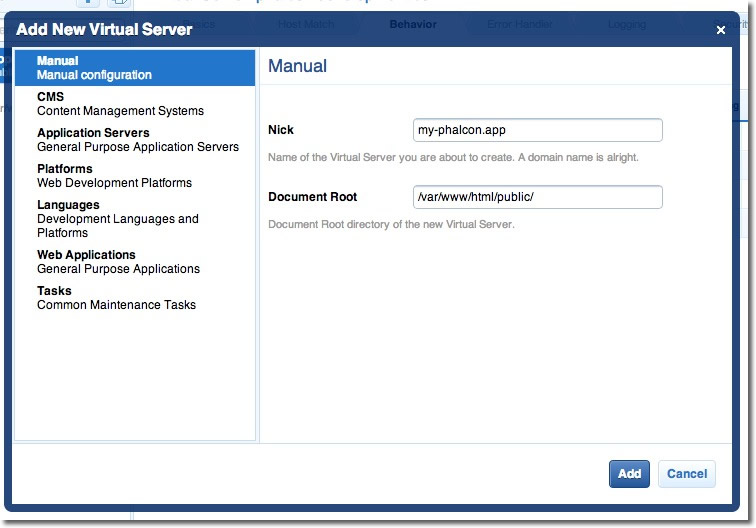Screen dimensions: 756x528
Task: Choose the CMS Content Management Systems category
Action: (x=120, y=104)
